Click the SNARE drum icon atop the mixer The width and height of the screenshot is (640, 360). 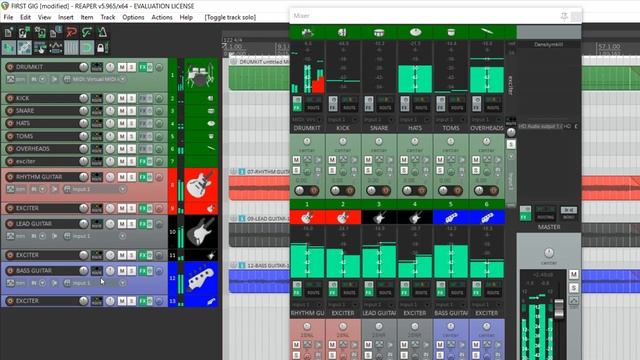click(379, 32)
